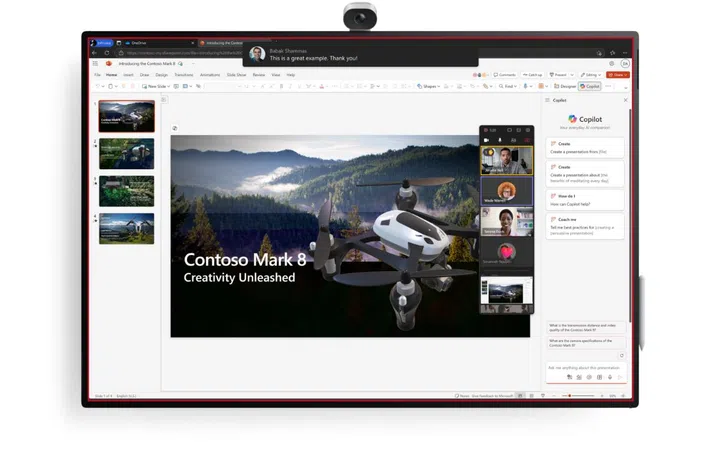Viewport: 720px width, 456px height.
Task: Click the Present button
Action: pyautogui.click(x=558, y=75)
